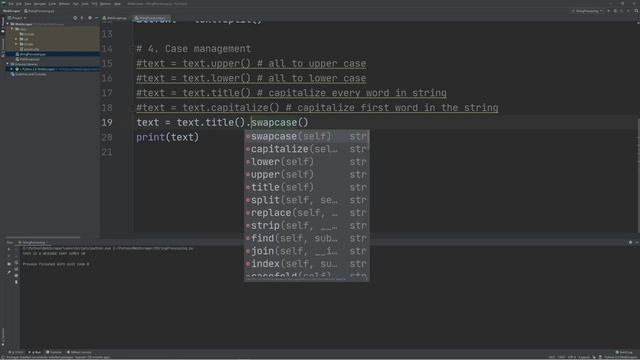Image resolution: width=640 pixels, height=360 pixels.
Task: Open the Project view dropdown
Action: [17, 18]
